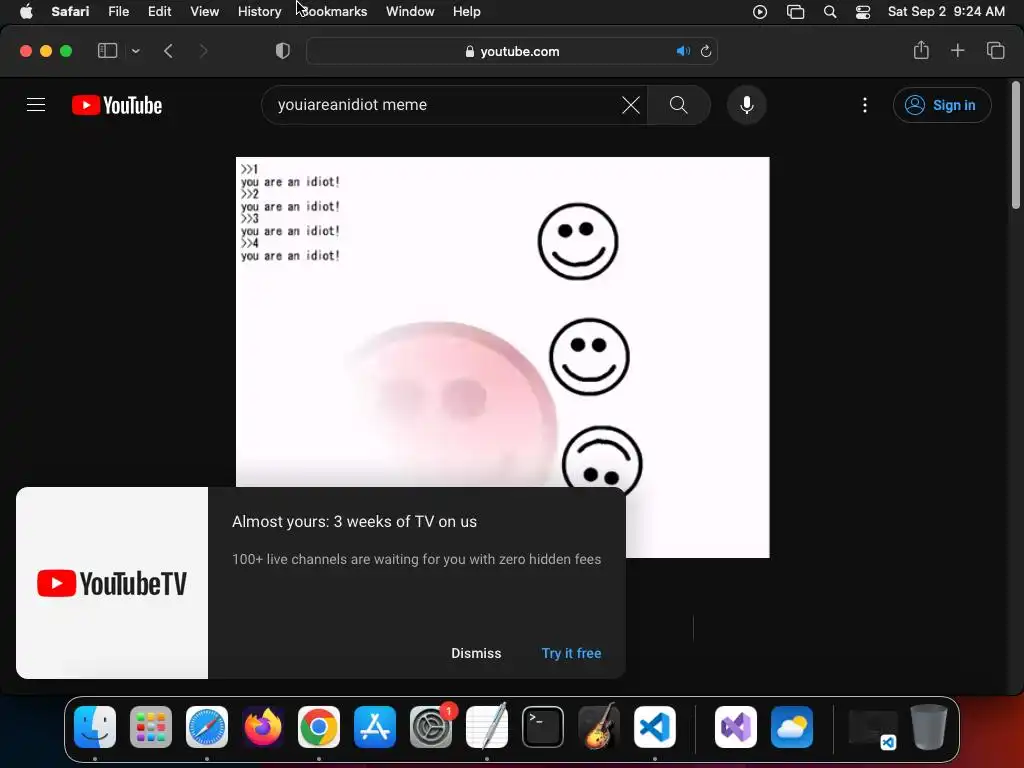Open the File menu

pos(118,12)
